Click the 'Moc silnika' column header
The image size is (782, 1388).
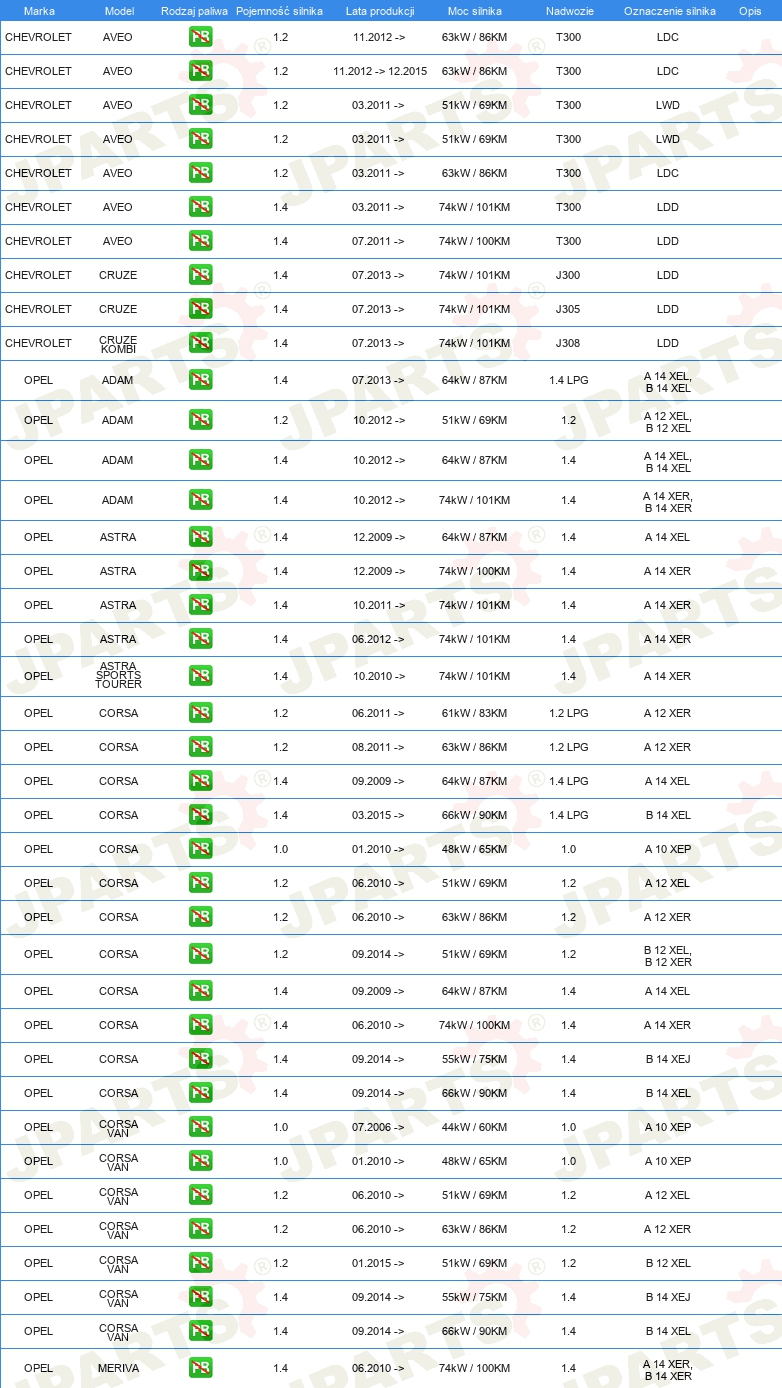[475, 11]
